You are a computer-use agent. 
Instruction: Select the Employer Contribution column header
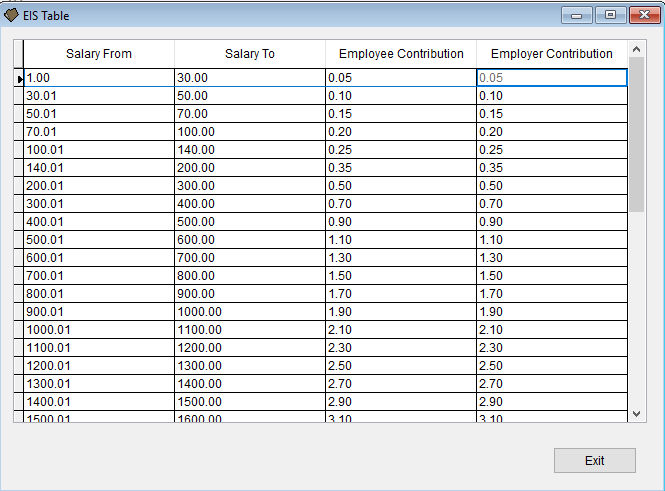pos(552,54)
